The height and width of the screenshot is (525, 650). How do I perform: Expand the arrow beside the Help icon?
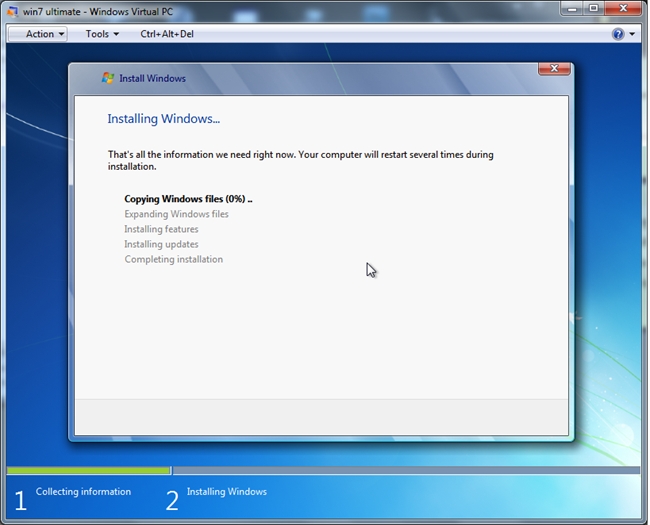coord(632,34)
